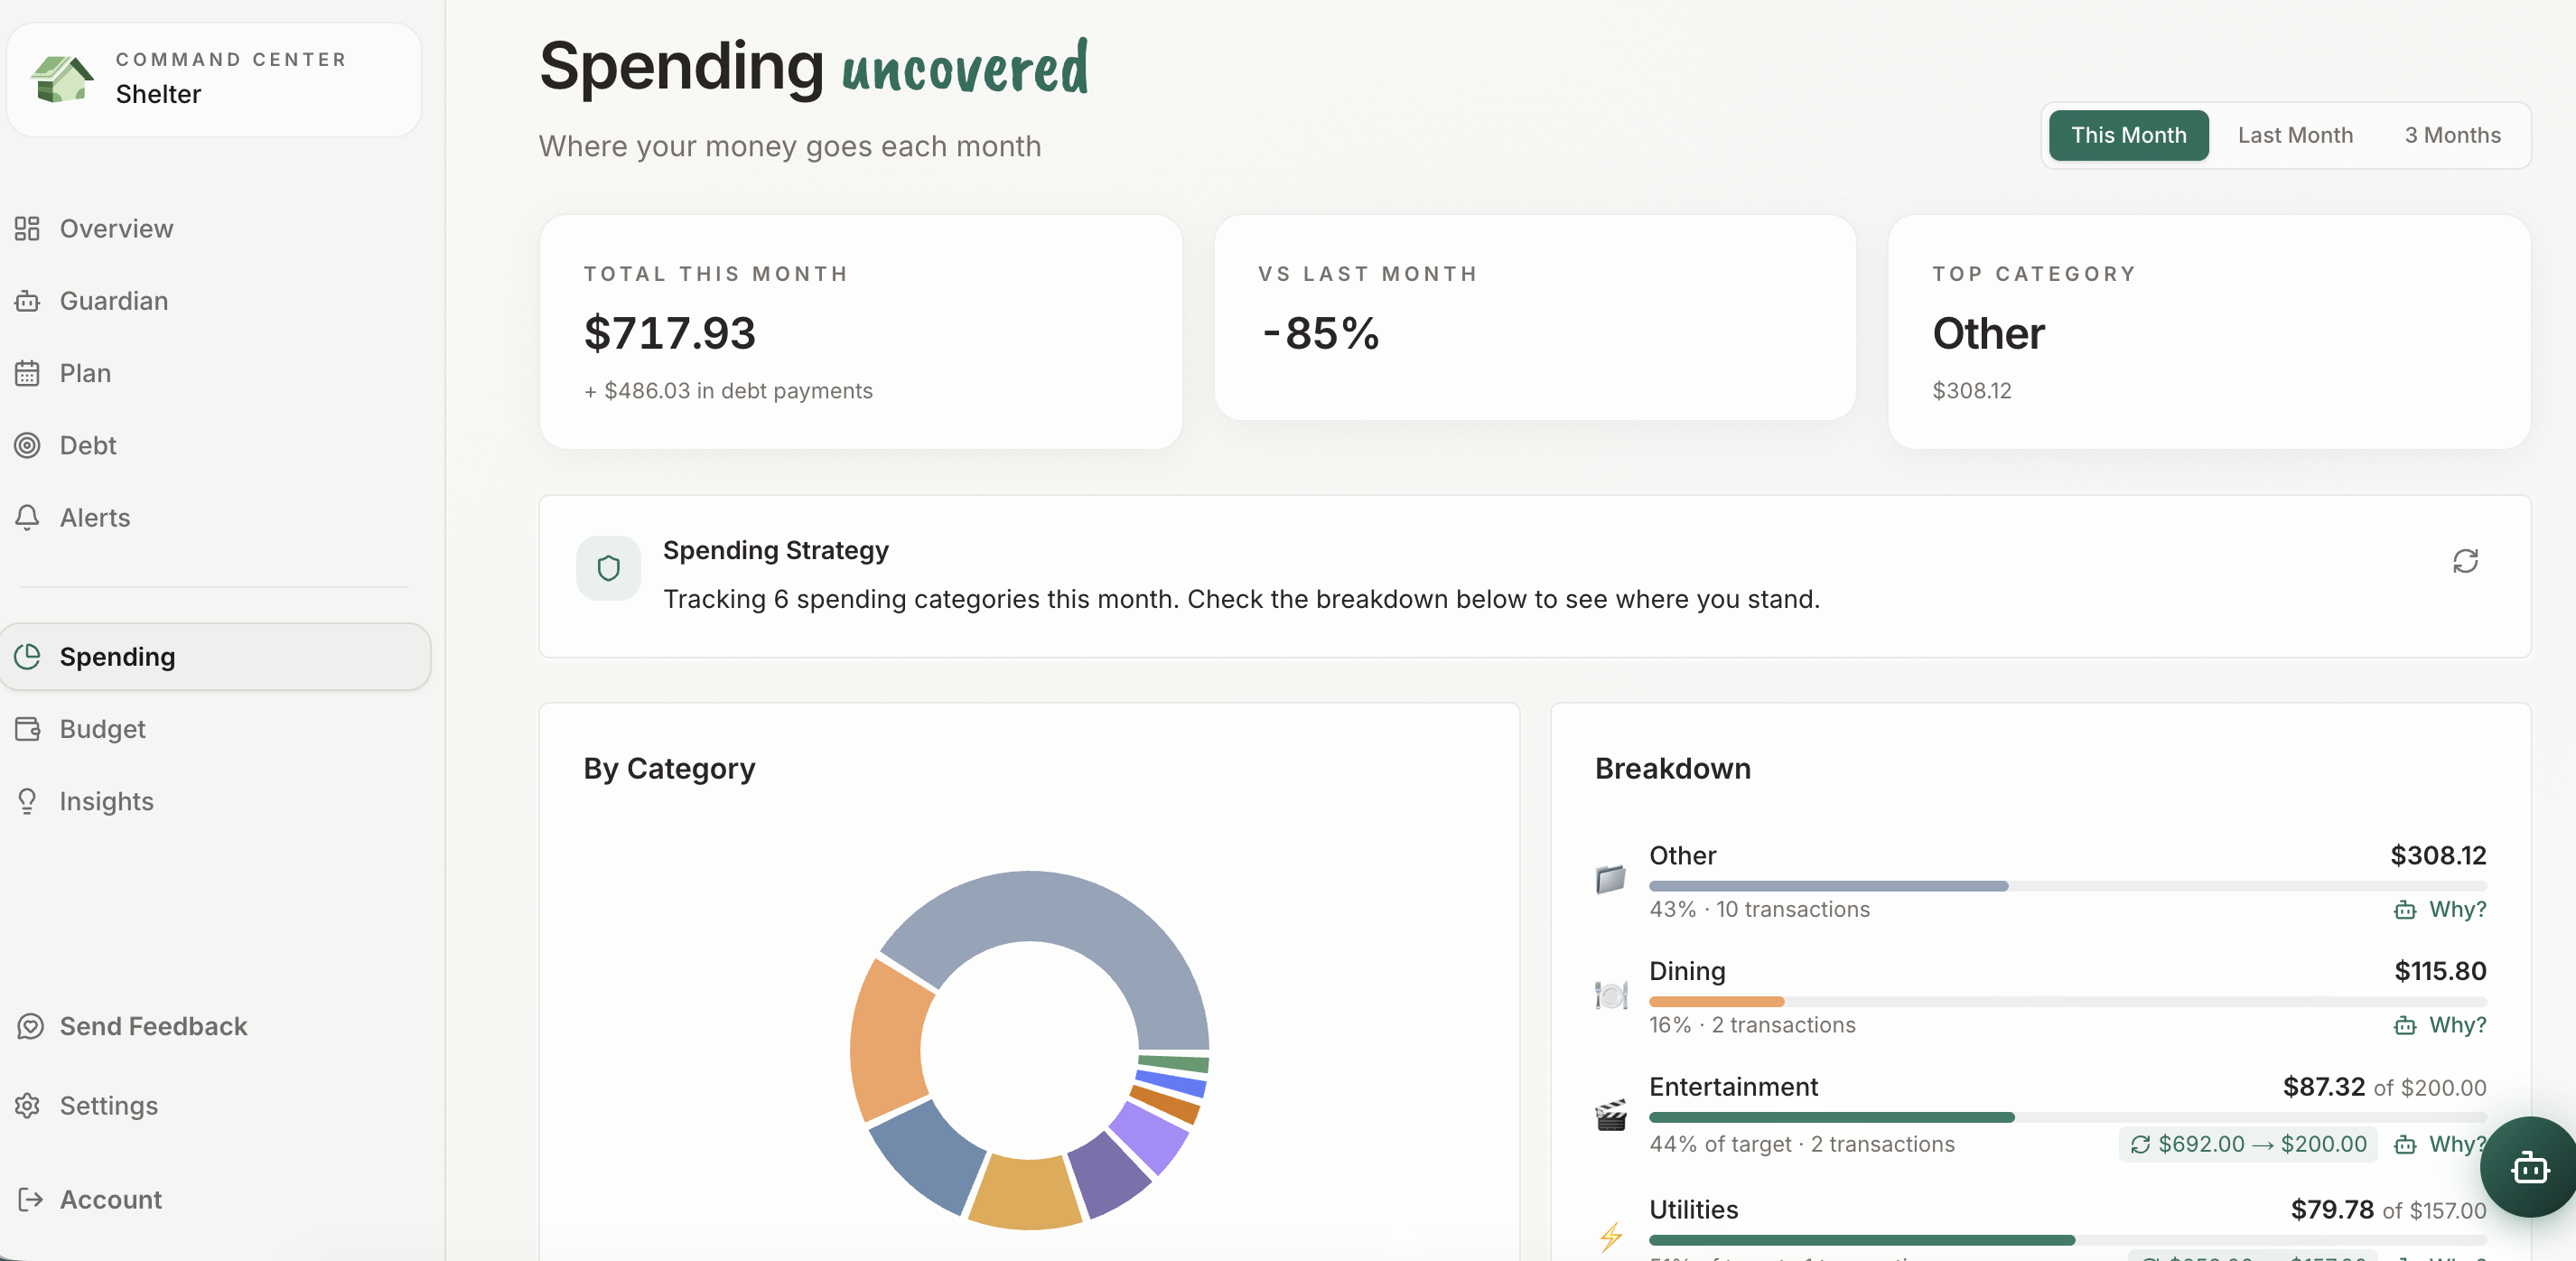The width and height of the screenshot is (2576, 1261).
Task: Click the lightbulb icon for Insights
Action: point(27,801)
